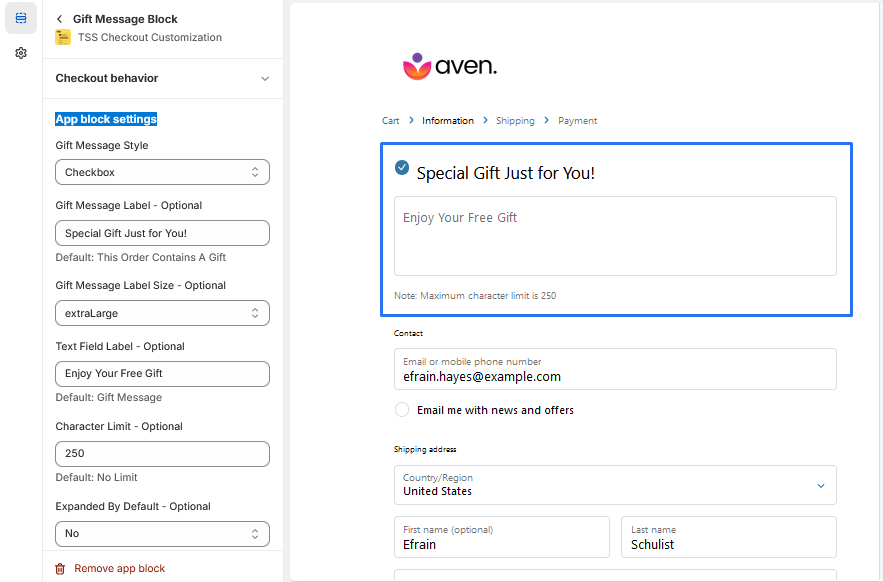Click the aven logo

coord(449,67)
